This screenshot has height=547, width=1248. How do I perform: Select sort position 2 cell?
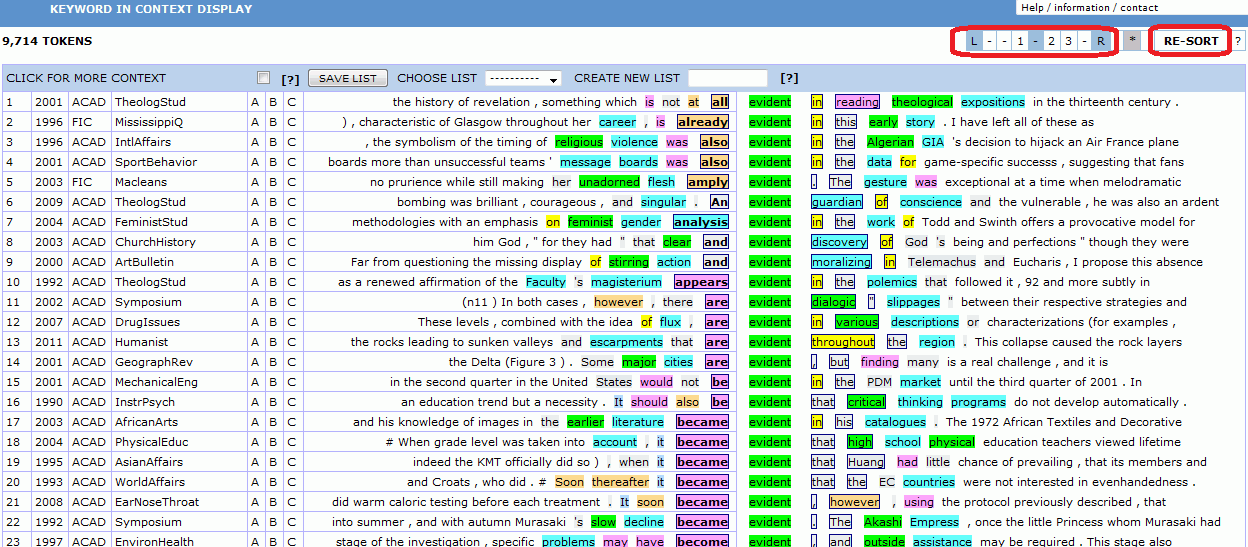tap(1051, 41)
